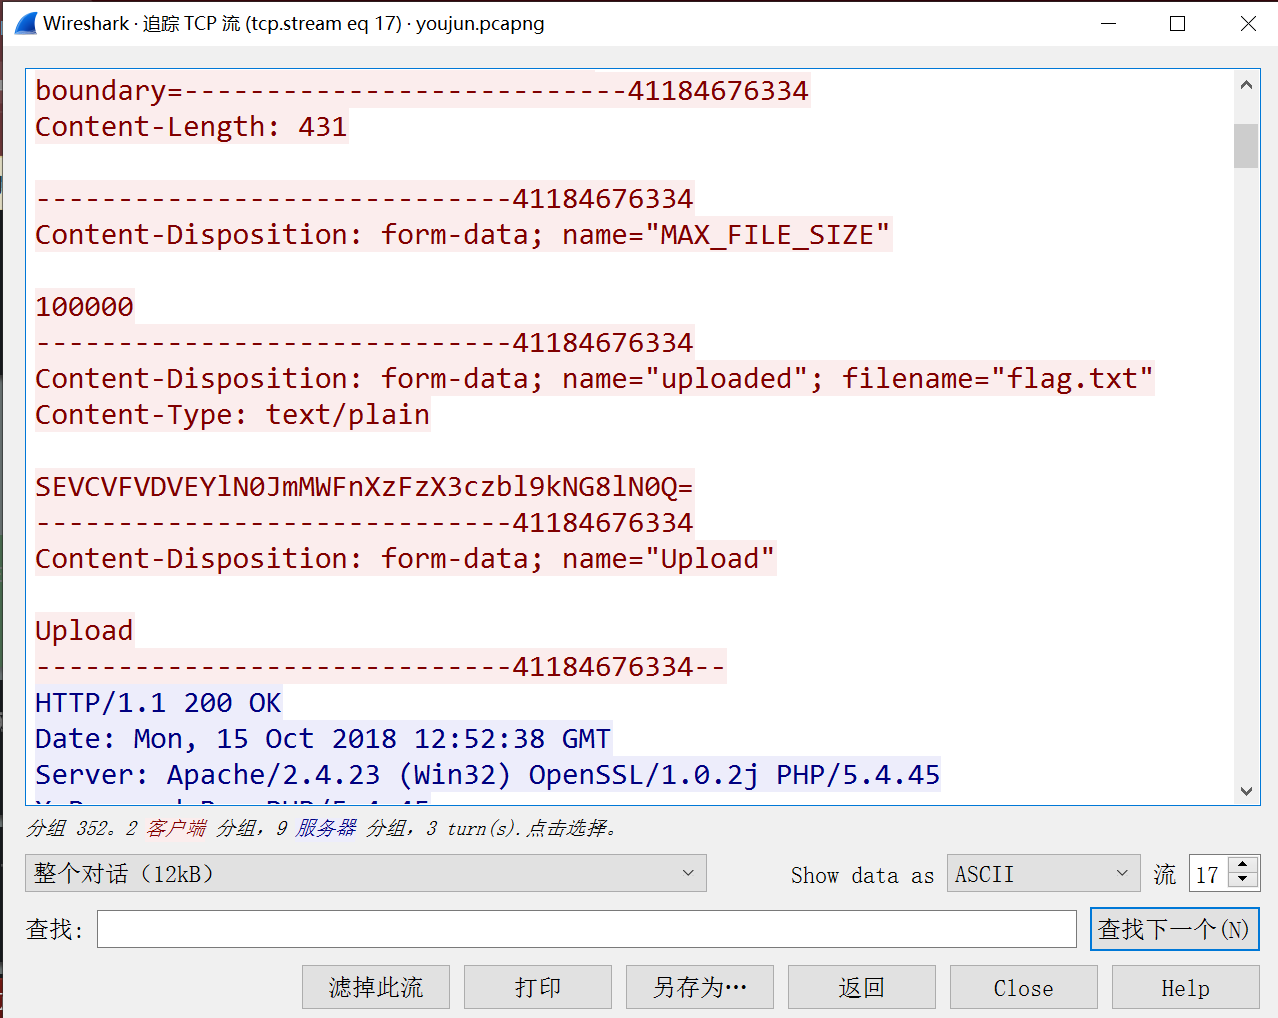Click the 查找 search input field

click(x=586, y=929)
